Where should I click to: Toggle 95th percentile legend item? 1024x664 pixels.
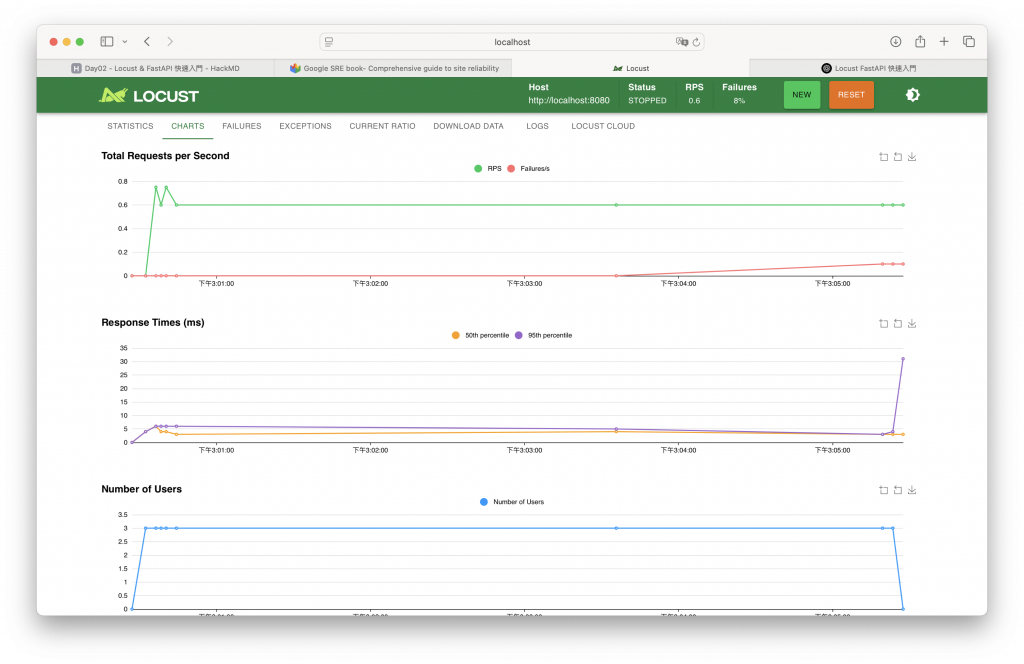pyautogui.click(x=543, y=336)
